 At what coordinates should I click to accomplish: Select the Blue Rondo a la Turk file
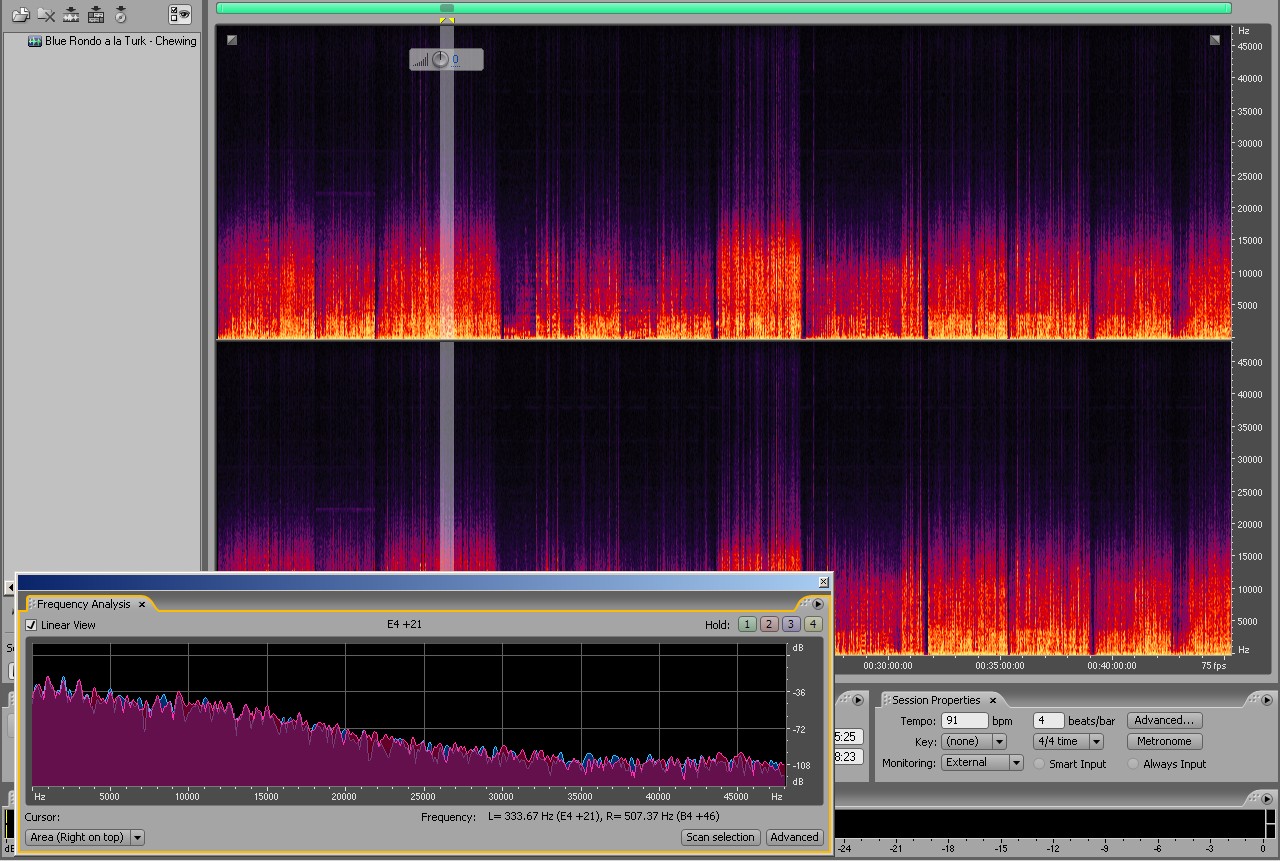[112, 41]
